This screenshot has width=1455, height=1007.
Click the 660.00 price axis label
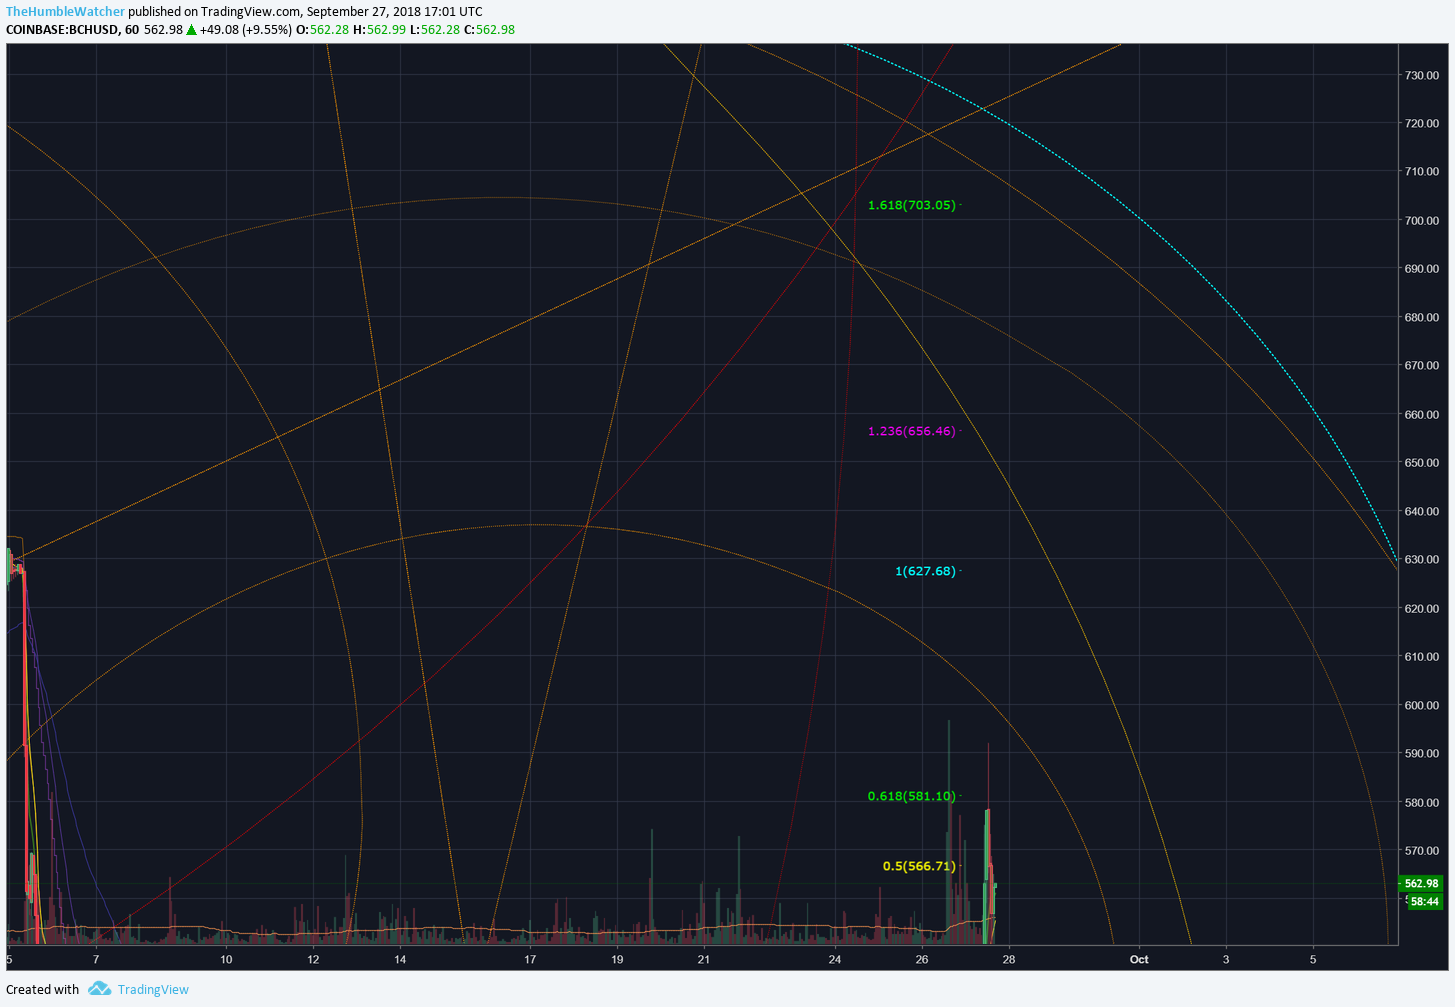pyautogui.click(x=1422, y=414)
